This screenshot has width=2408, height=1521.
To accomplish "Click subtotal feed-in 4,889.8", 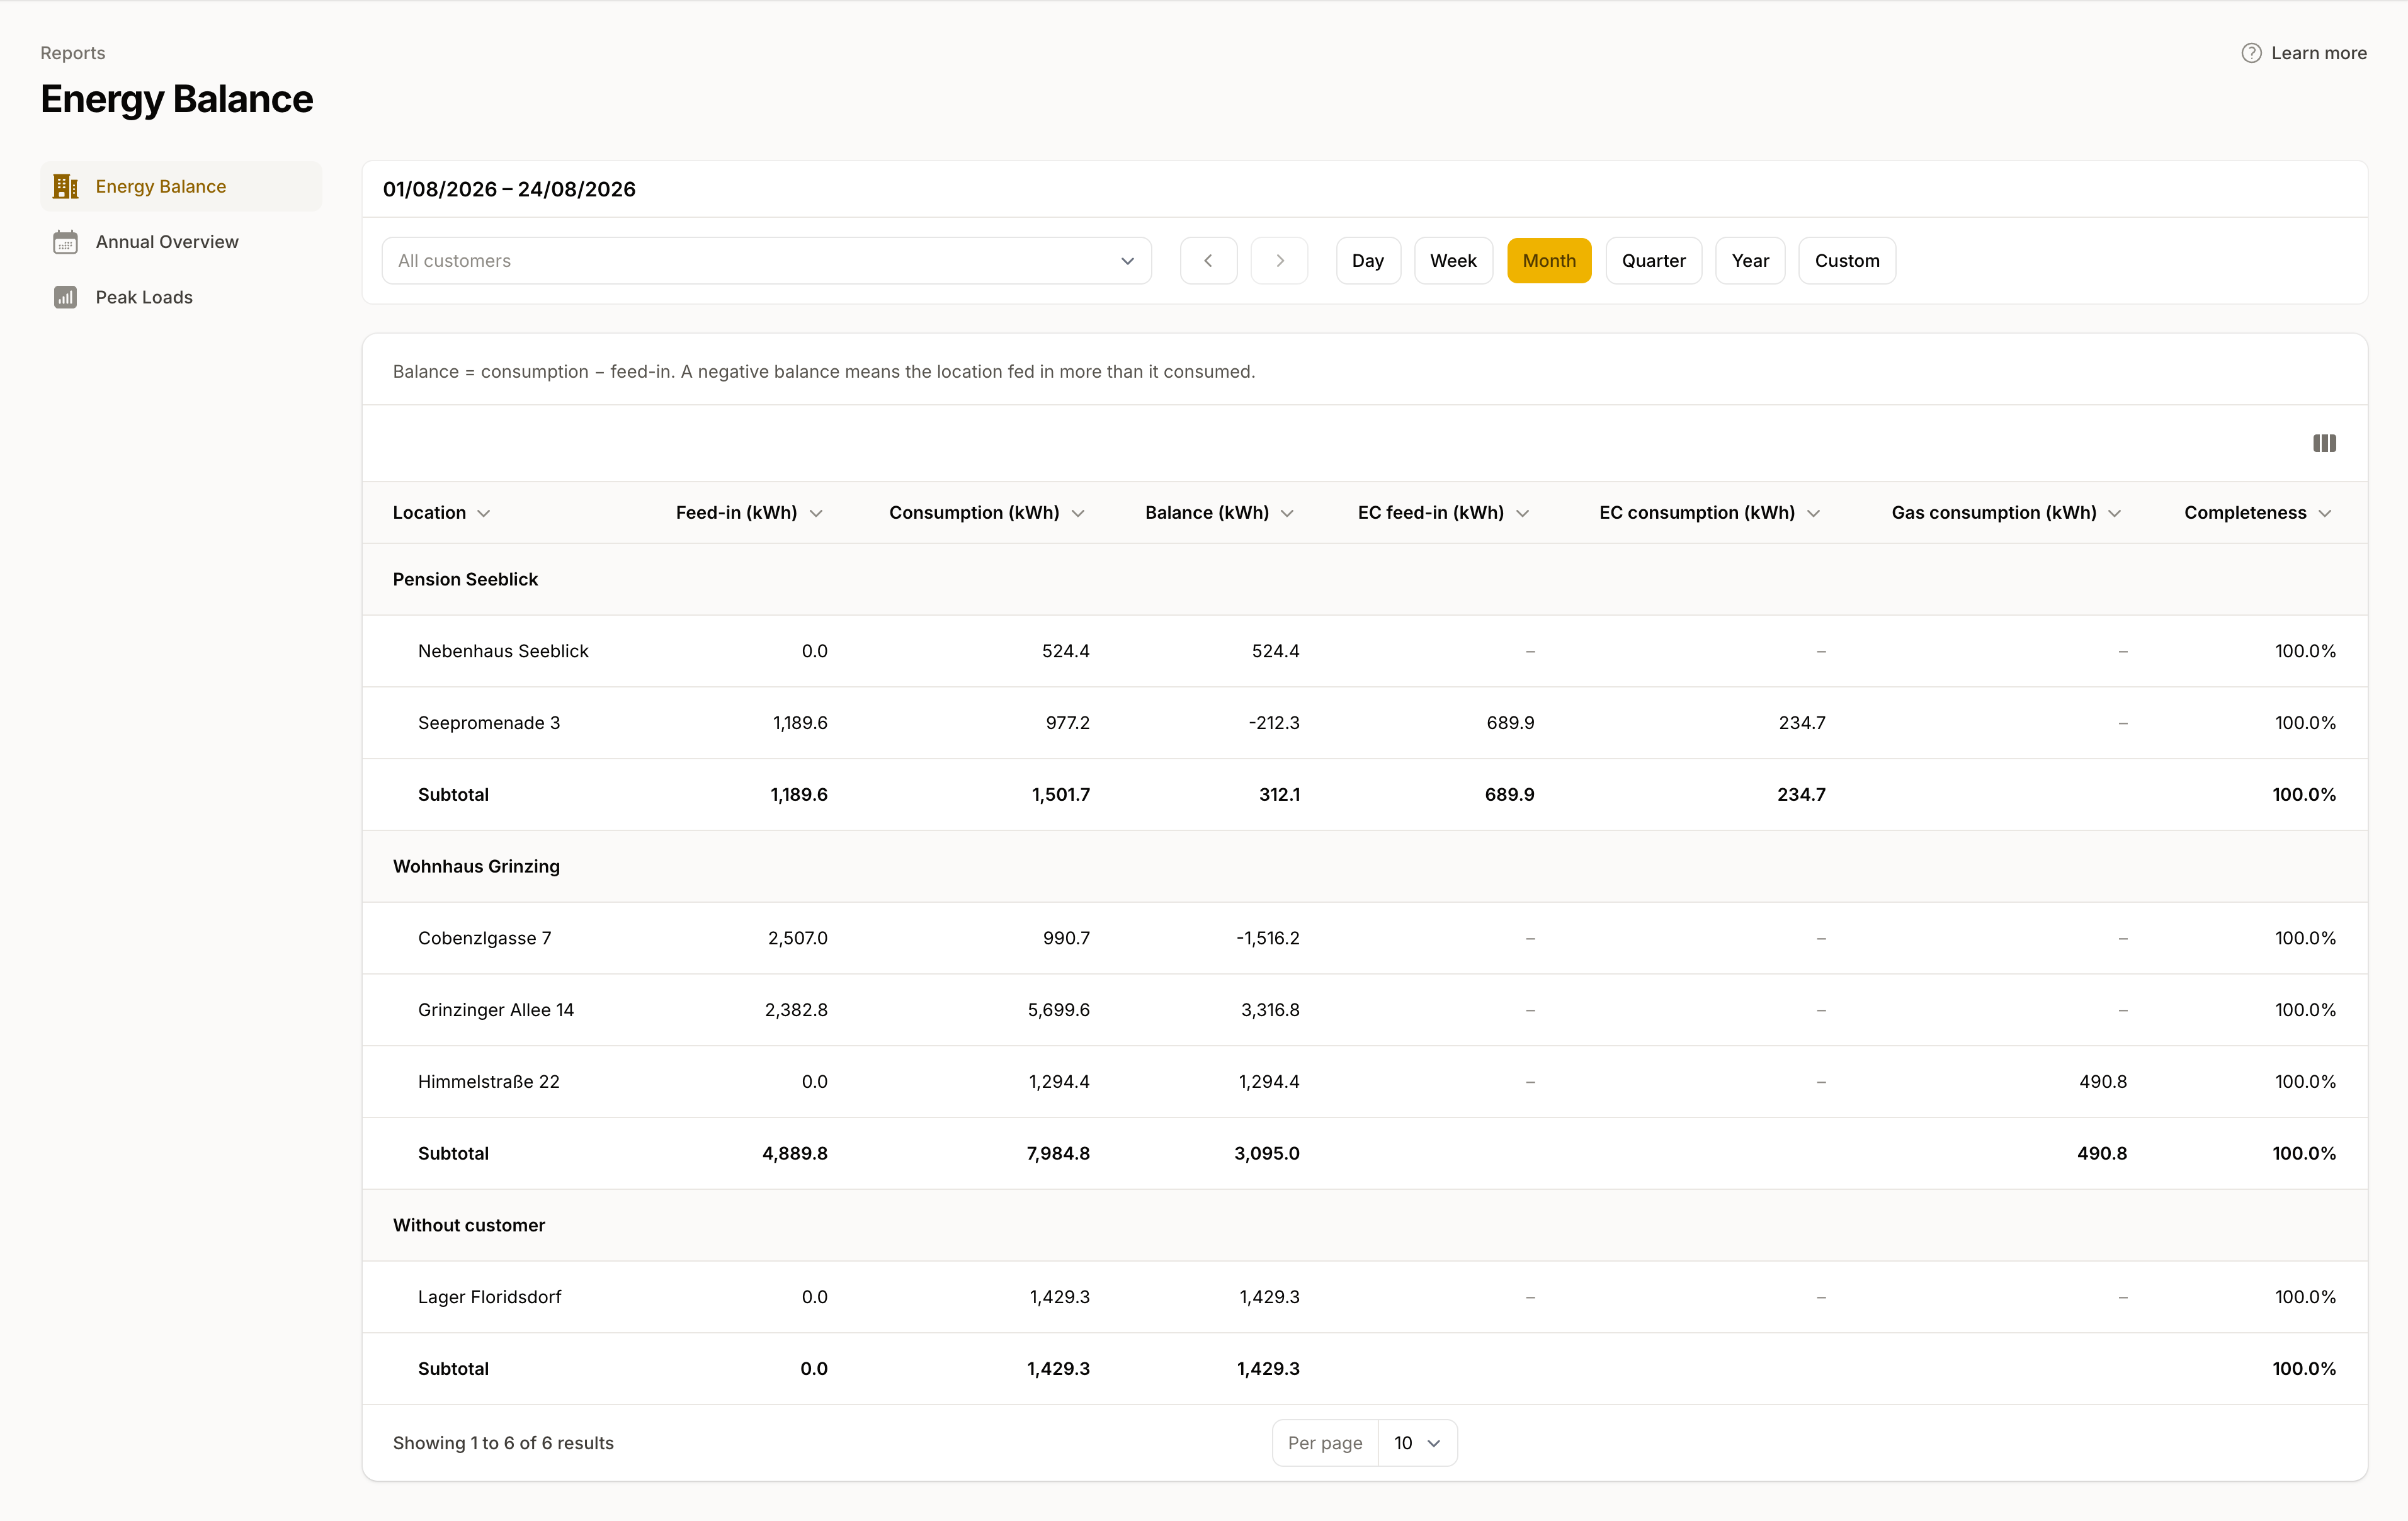I will coord(794,1154).
